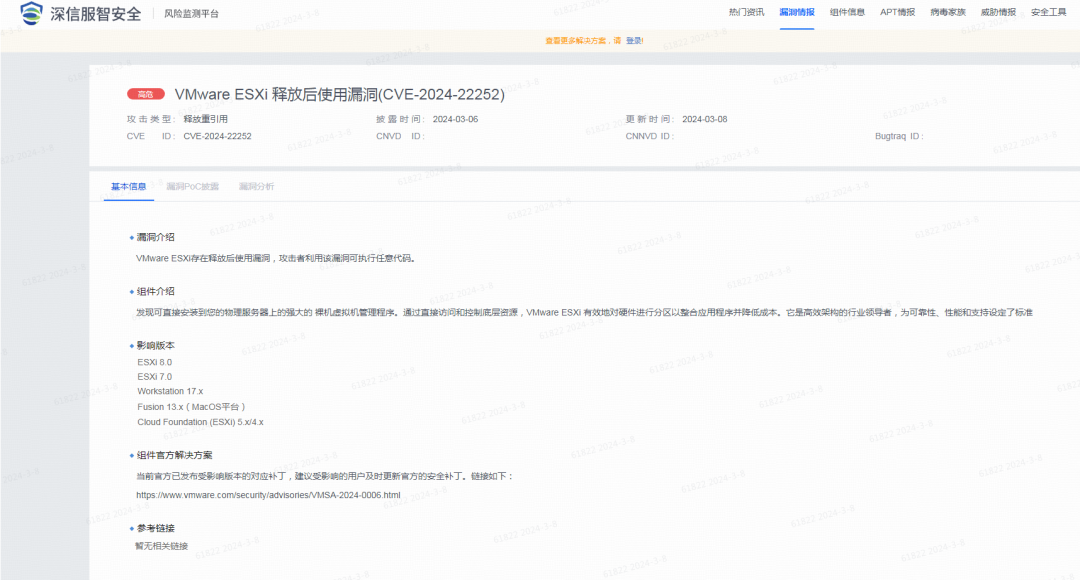Open the 安全工具 navigation item
Screen dimensions: 1080x580
click(x=1048, y=12)
